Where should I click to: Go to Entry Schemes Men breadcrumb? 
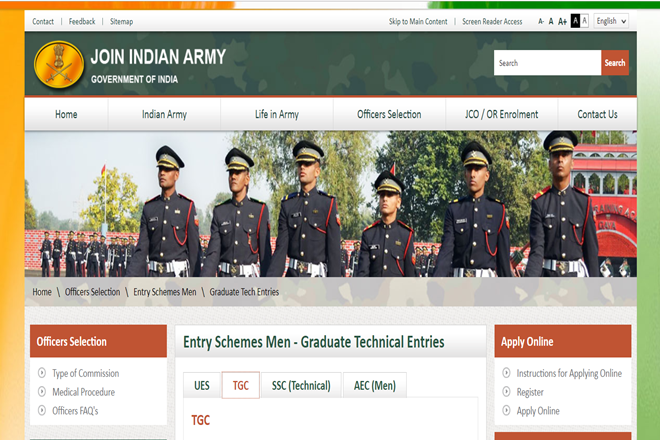pos(165,292)
